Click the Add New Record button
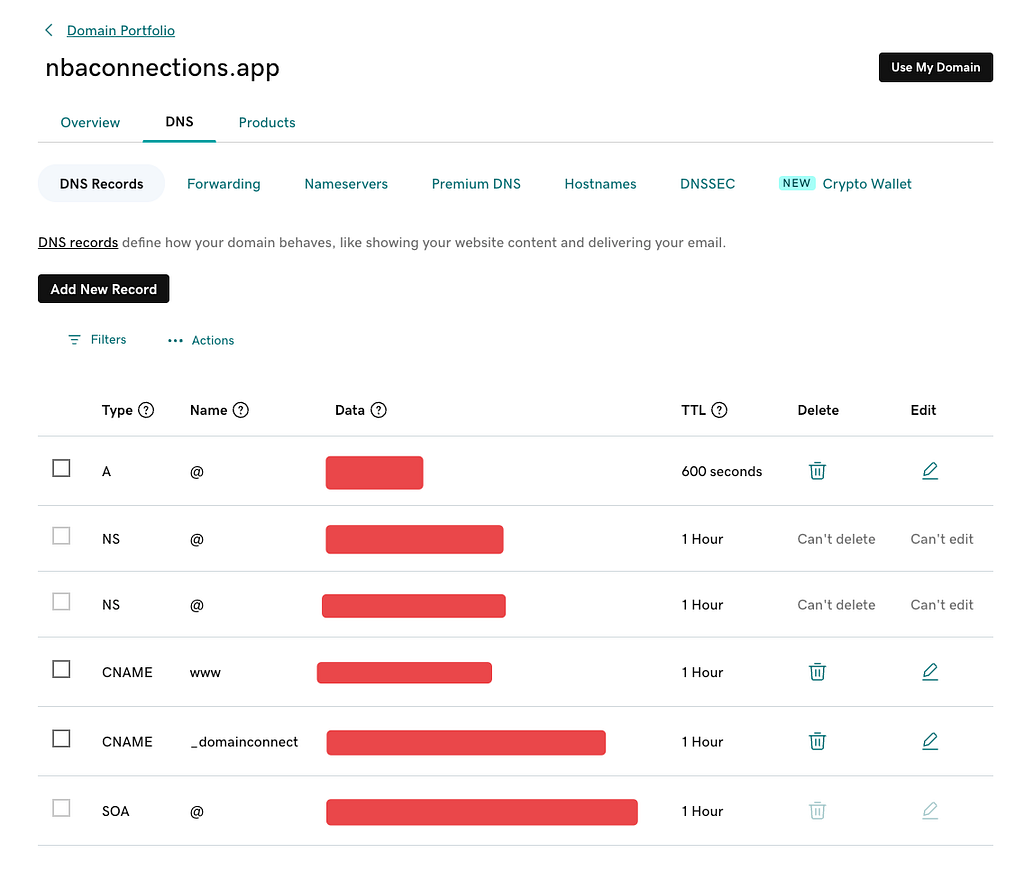The height and width of the screenshot is (873, 1024). [x=104, y=289]
